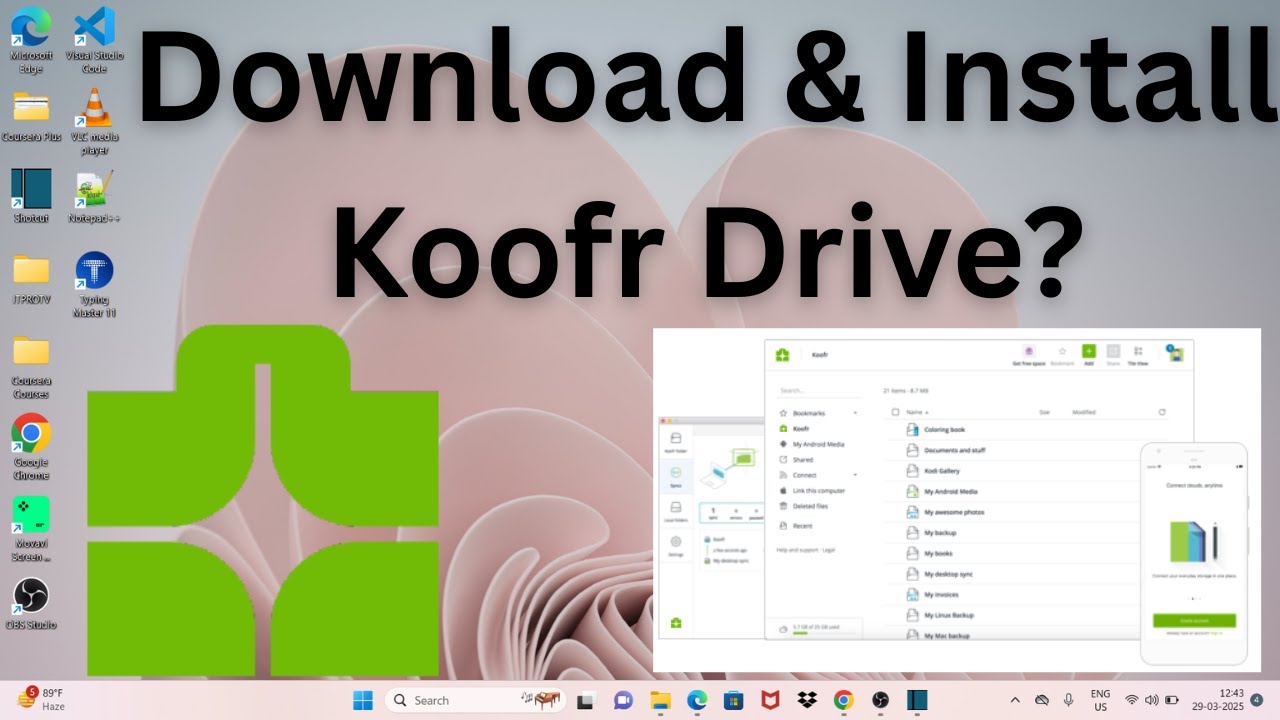This screenshot has width=1280, height=720.
Task: Select Google Chrome desktop shortcut
Action: 31,448
